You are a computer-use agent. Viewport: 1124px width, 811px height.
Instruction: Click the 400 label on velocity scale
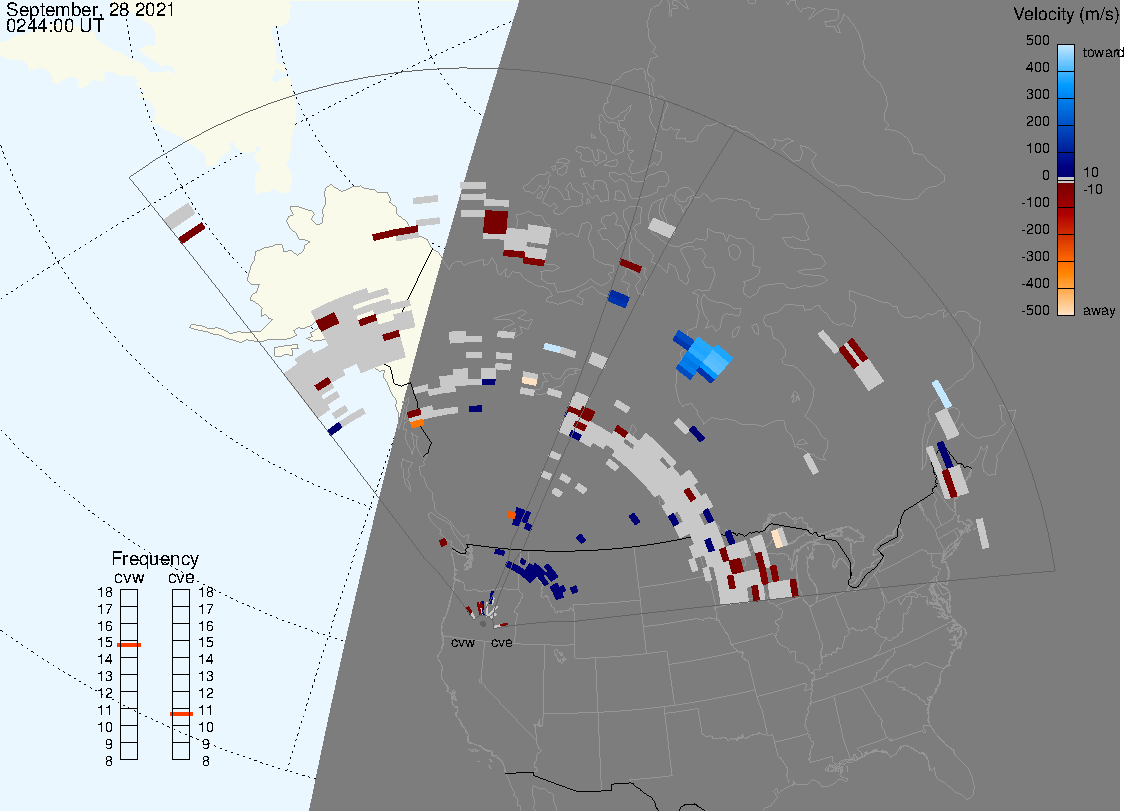1037,67
